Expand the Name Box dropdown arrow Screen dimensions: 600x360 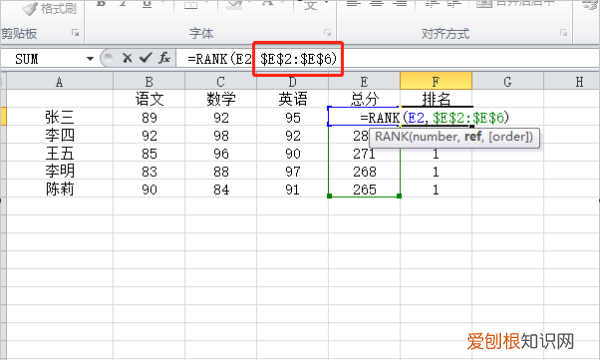point(90,59)
